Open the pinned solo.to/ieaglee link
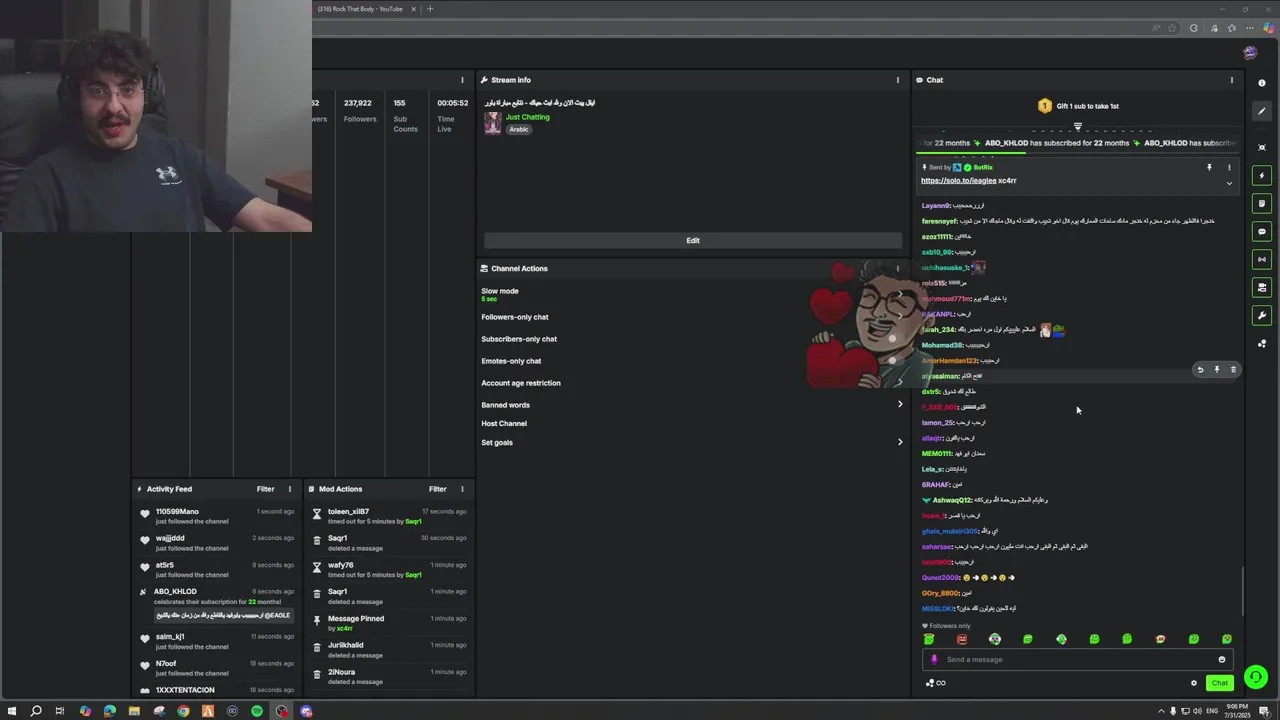This screenshot has height=720, width=1280. point(958,181)
